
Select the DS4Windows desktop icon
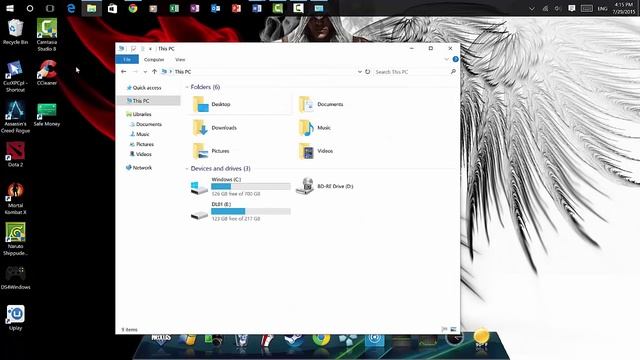[16, 278]
